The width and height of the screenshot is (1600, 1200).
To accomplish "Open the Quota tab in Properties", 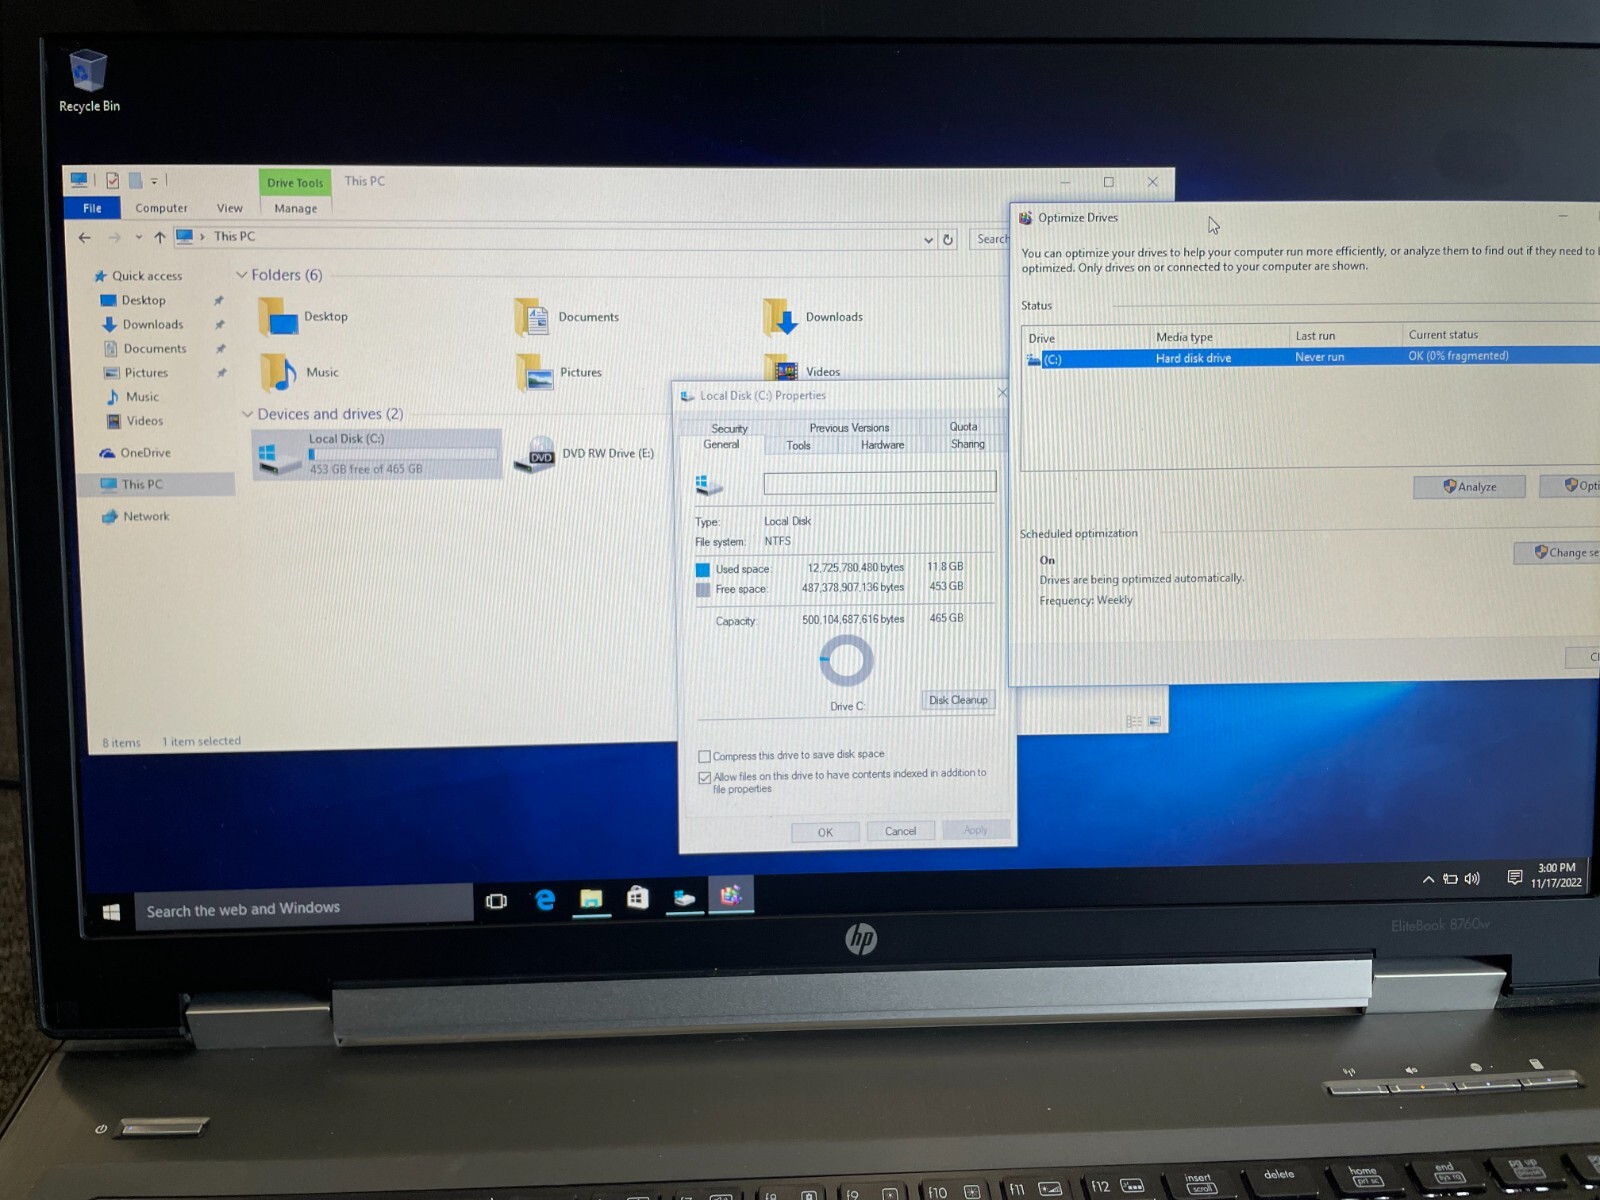I will tap(963, 426).
